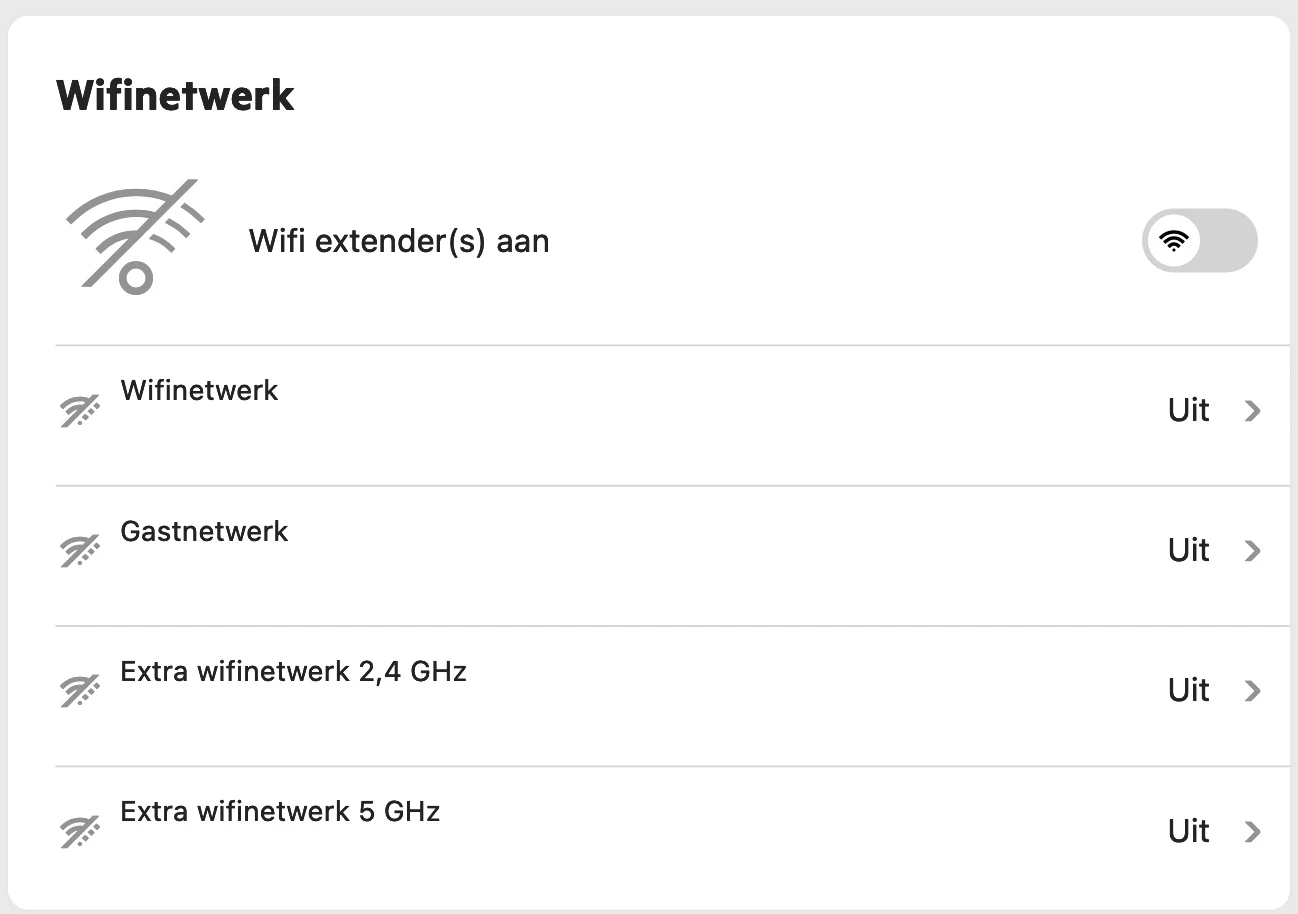Click wifi-off icon next to Extra wifinetwerk 5 GHz
The width and height of the screenshot is (1298, 914).
(80, 831)
